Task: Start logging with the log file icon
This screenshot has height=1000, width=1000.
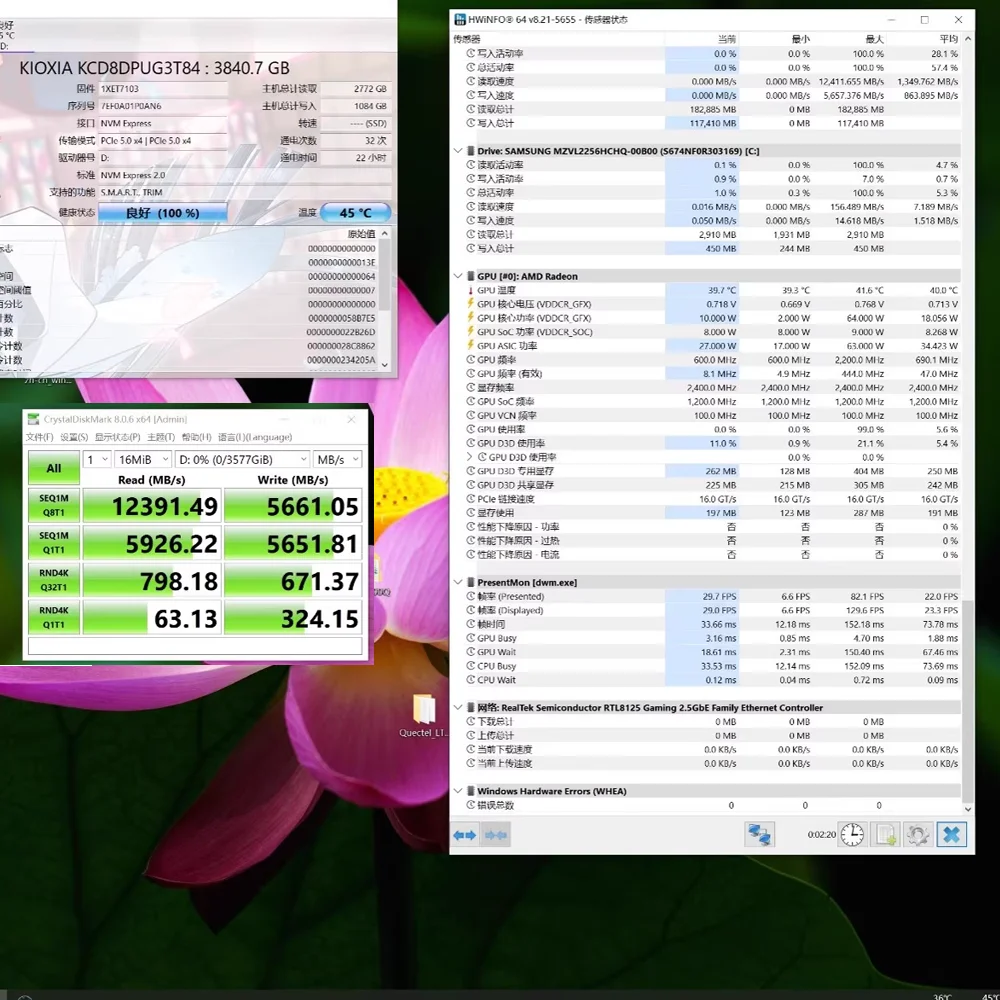Action: click(x=885, y=834)
